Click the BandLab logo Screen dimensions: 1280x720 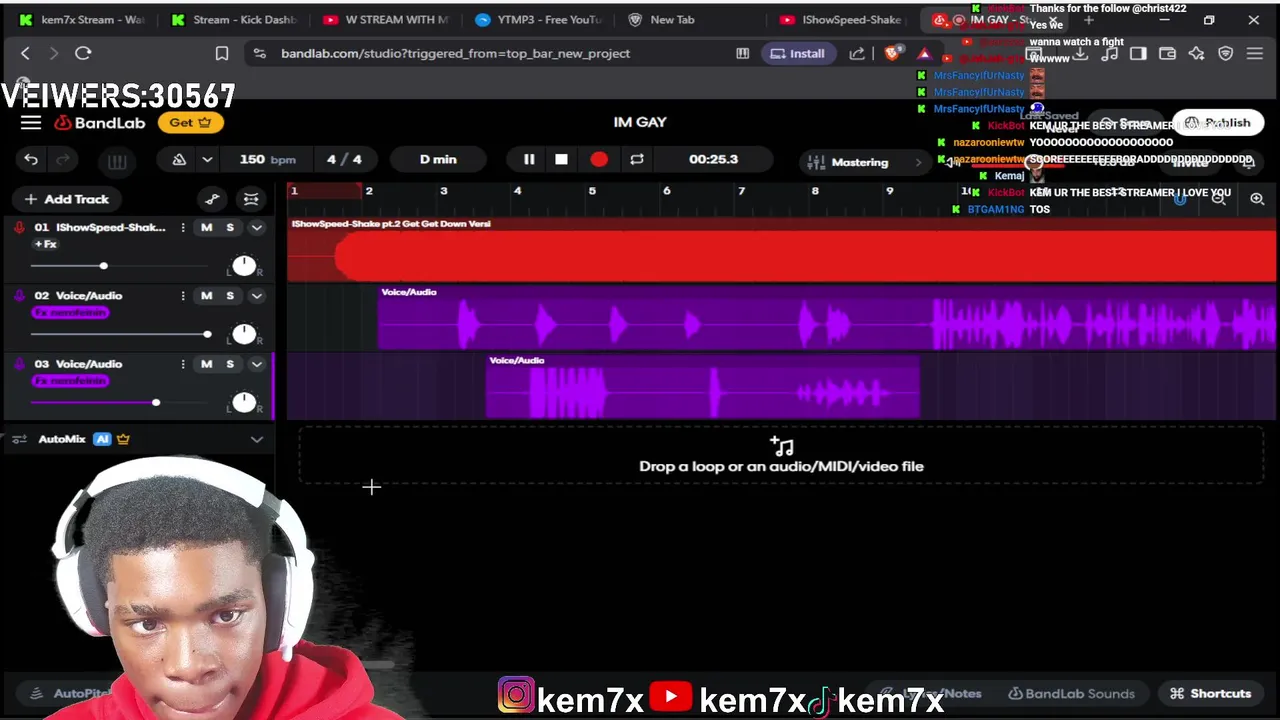(100, 122)
